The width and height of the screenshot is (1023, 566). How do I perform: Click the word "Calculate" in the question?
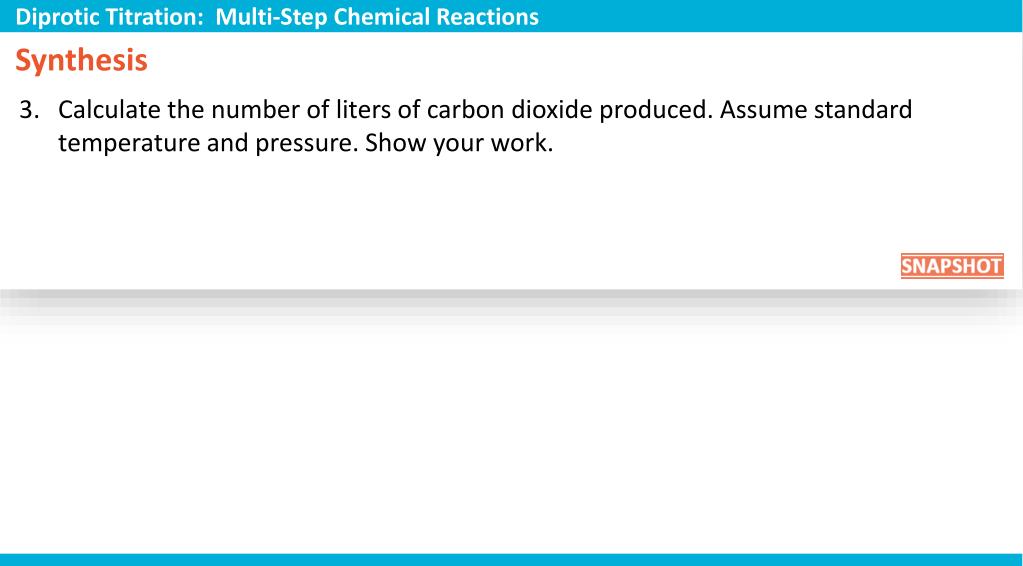(109, 109)
